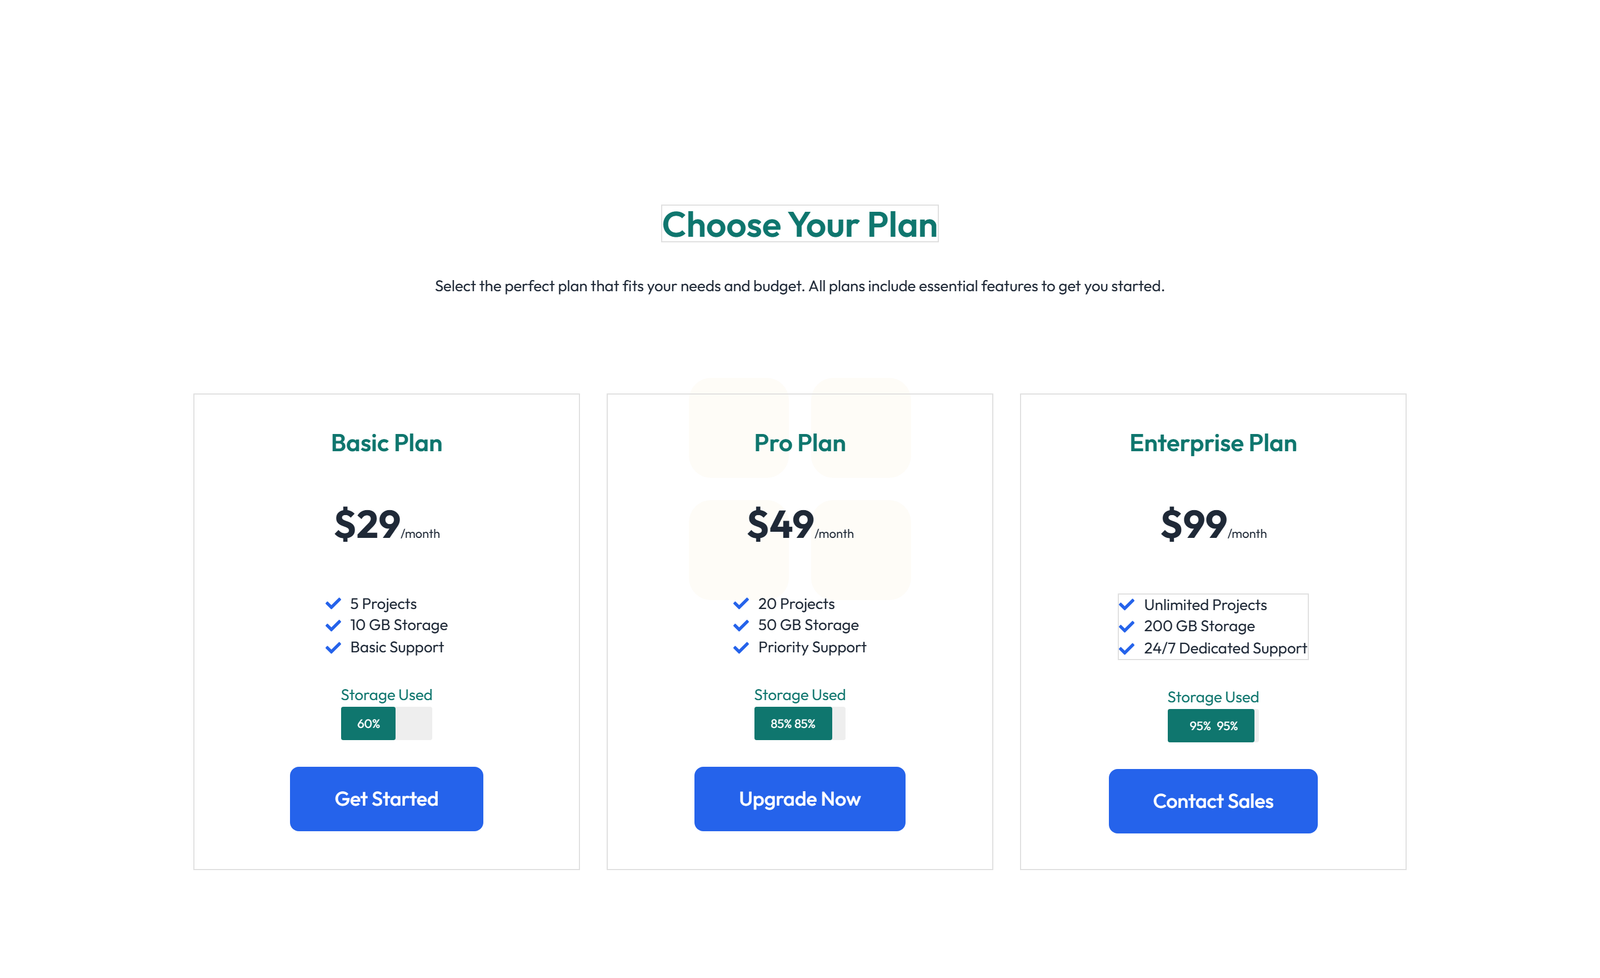The height and width of the screenshot is (978, 1600).
Task: Select the Enterprise Plan title
Action: click(1212, 443)
